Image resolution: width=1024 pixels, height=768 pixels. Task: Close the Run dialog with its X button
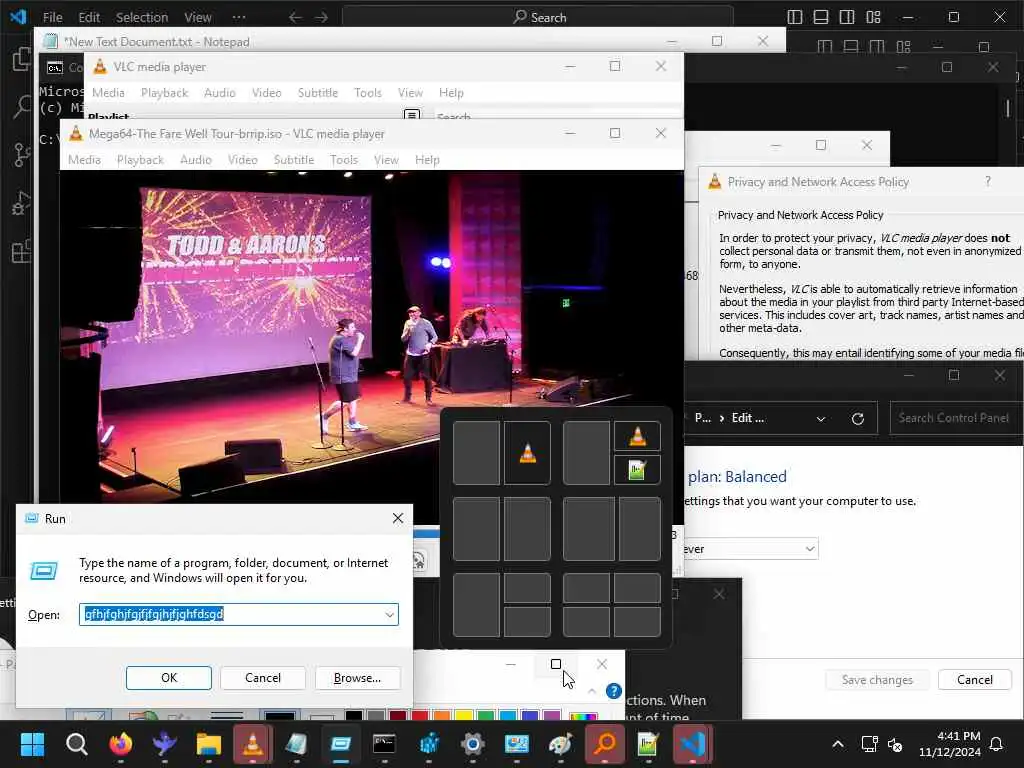398,519
